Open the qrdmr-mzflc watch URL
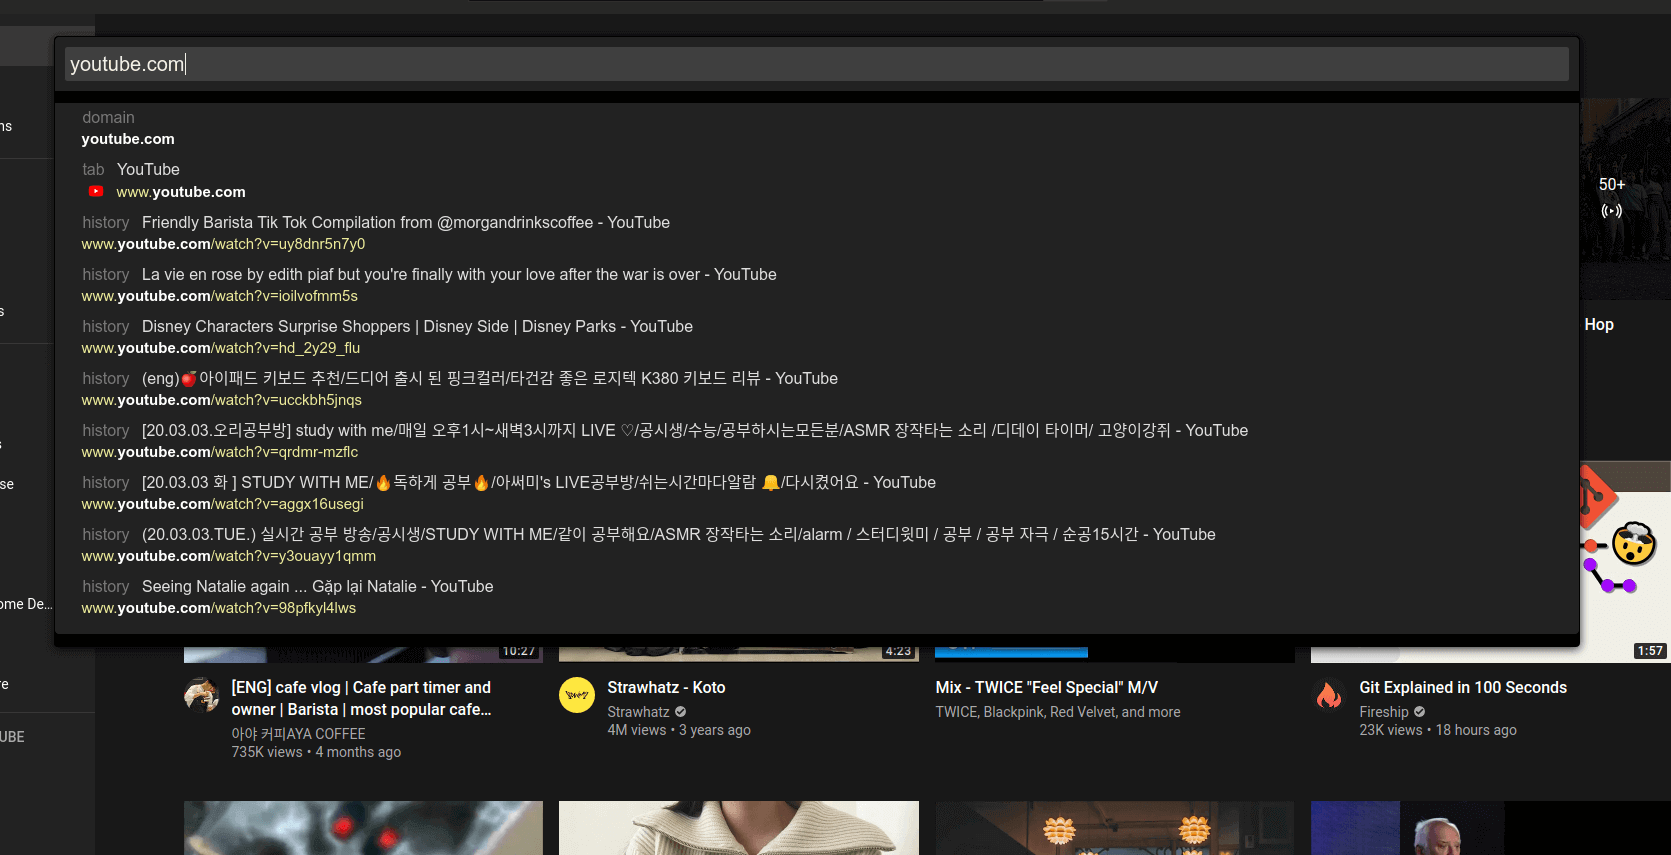 click(220, 452)
